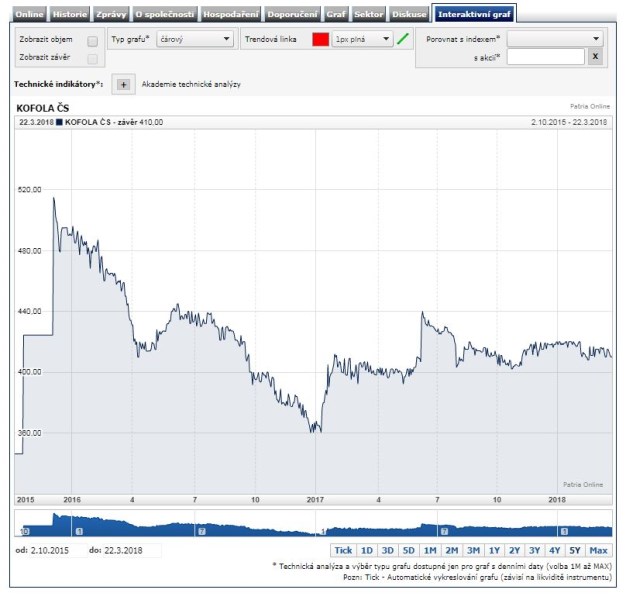Switch to the Historie tab
Image resolution: width=626 pixels, height=600 pixels.
click(70, 15)
